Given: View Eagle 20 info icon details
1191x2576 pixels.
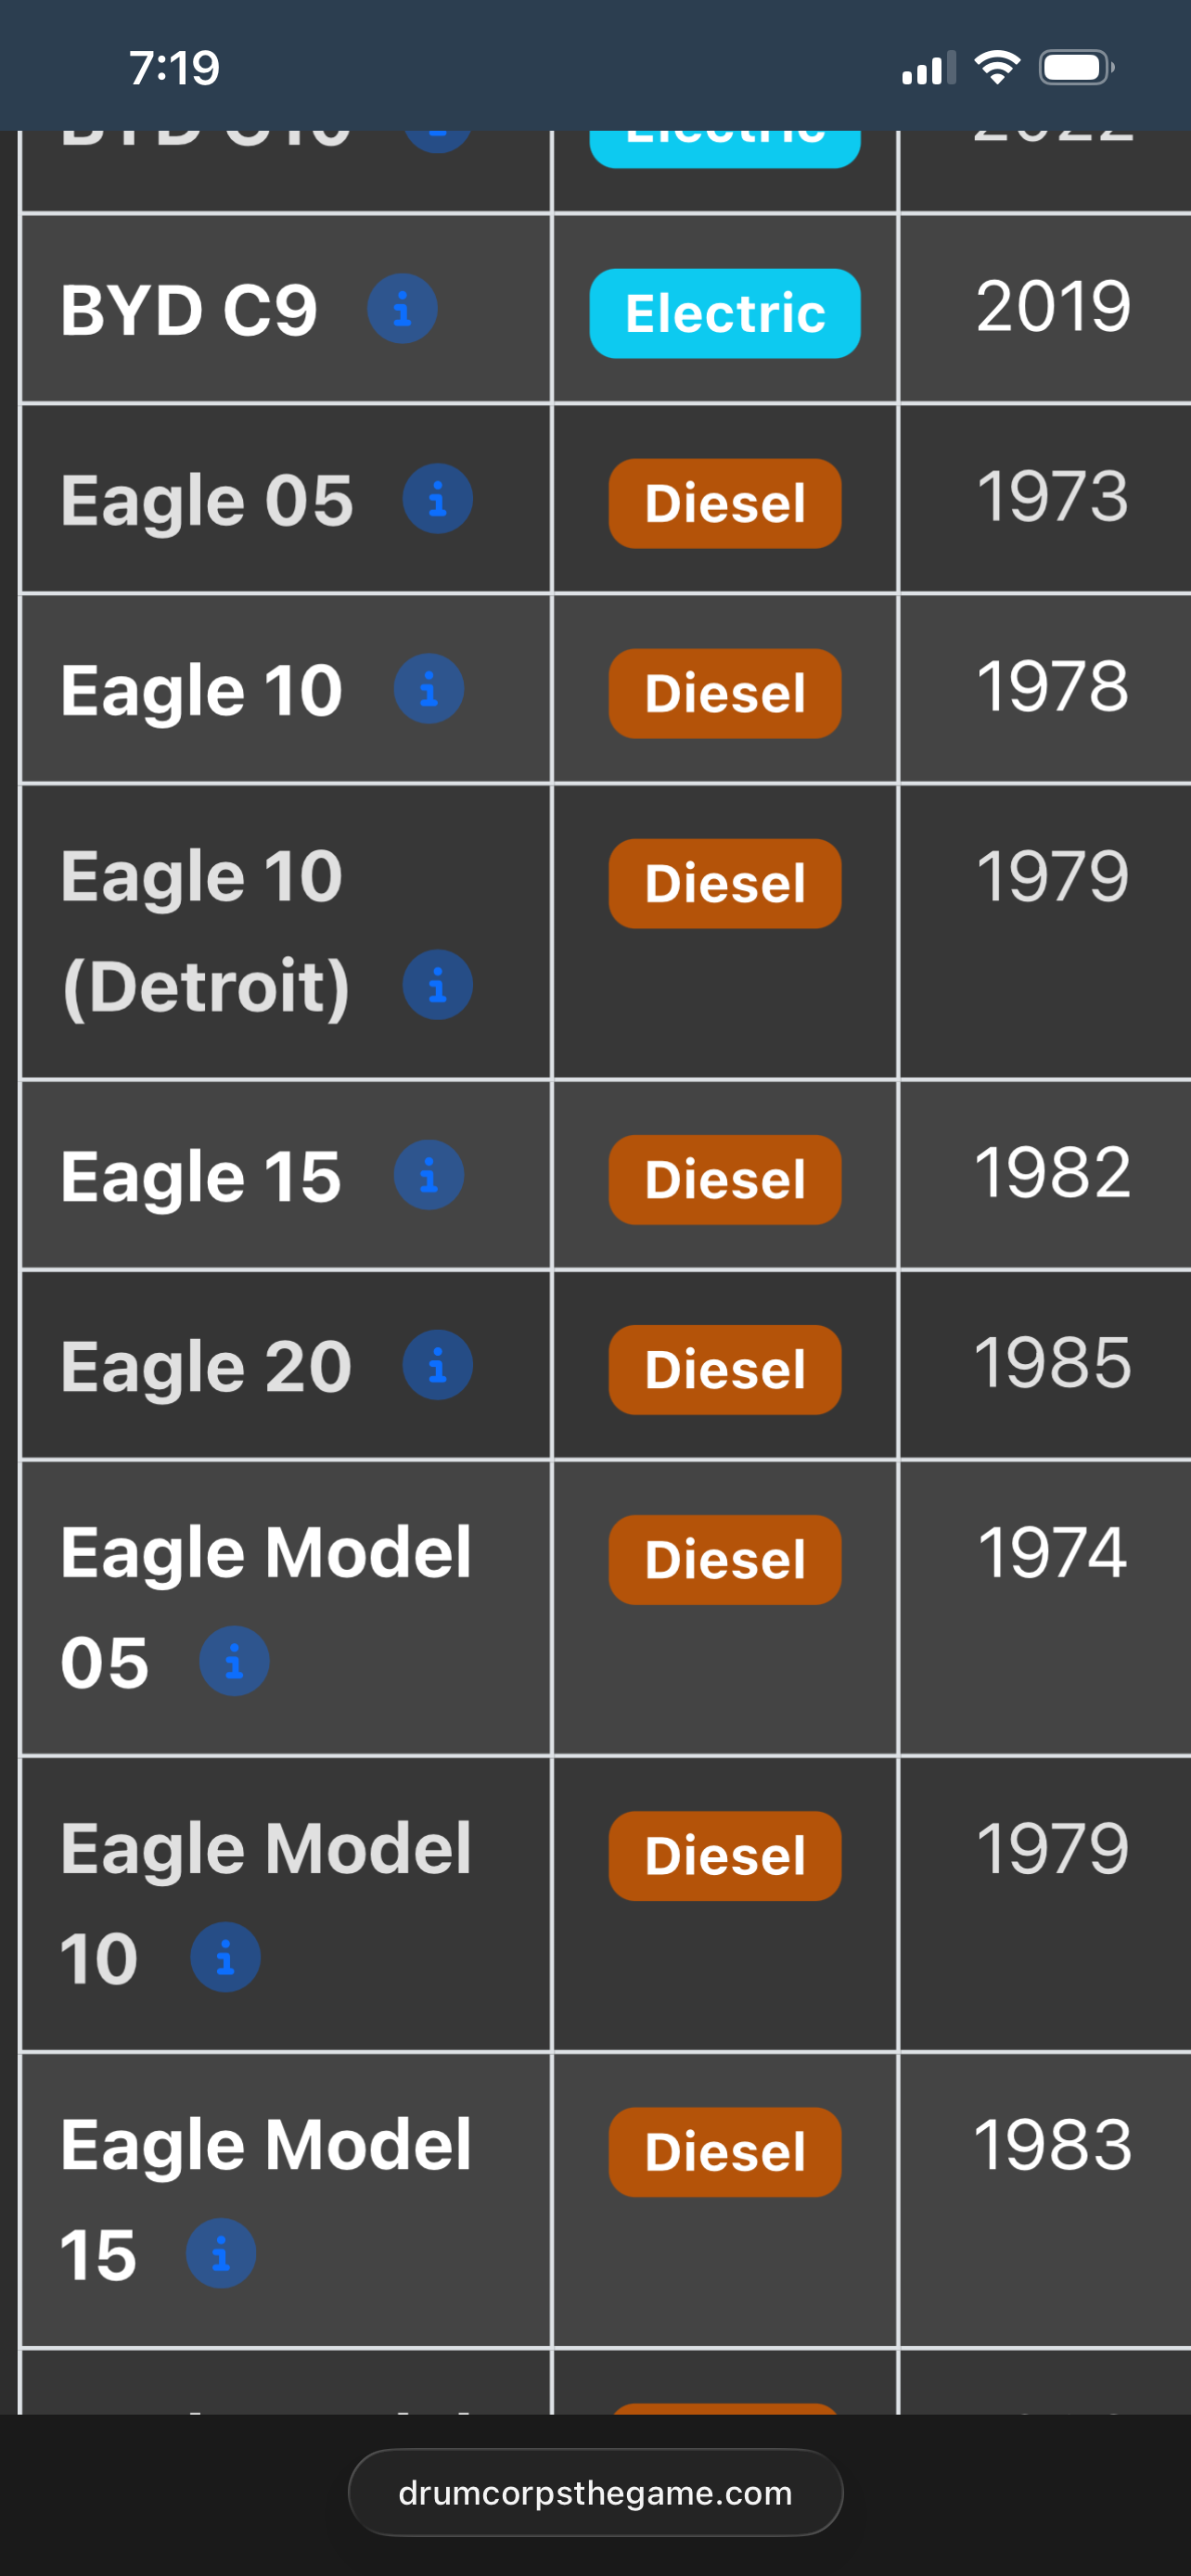Looking at the screenshot, I should 437,1365.
